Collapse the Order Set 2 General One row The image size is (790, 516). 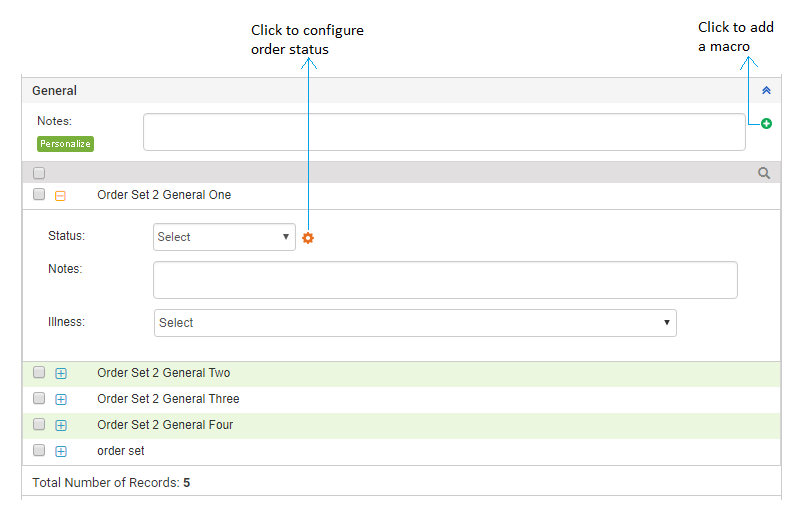(x=60, y=196)
